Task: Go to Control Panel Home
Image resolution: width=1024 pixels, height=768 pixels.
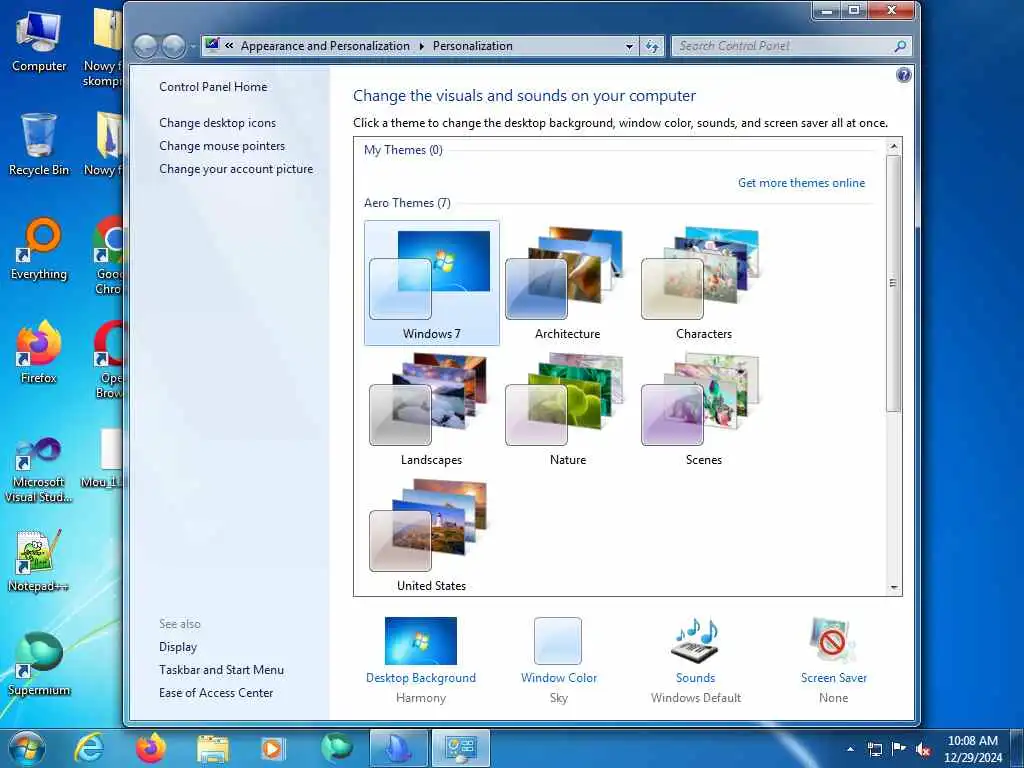Action: [213, 87]
